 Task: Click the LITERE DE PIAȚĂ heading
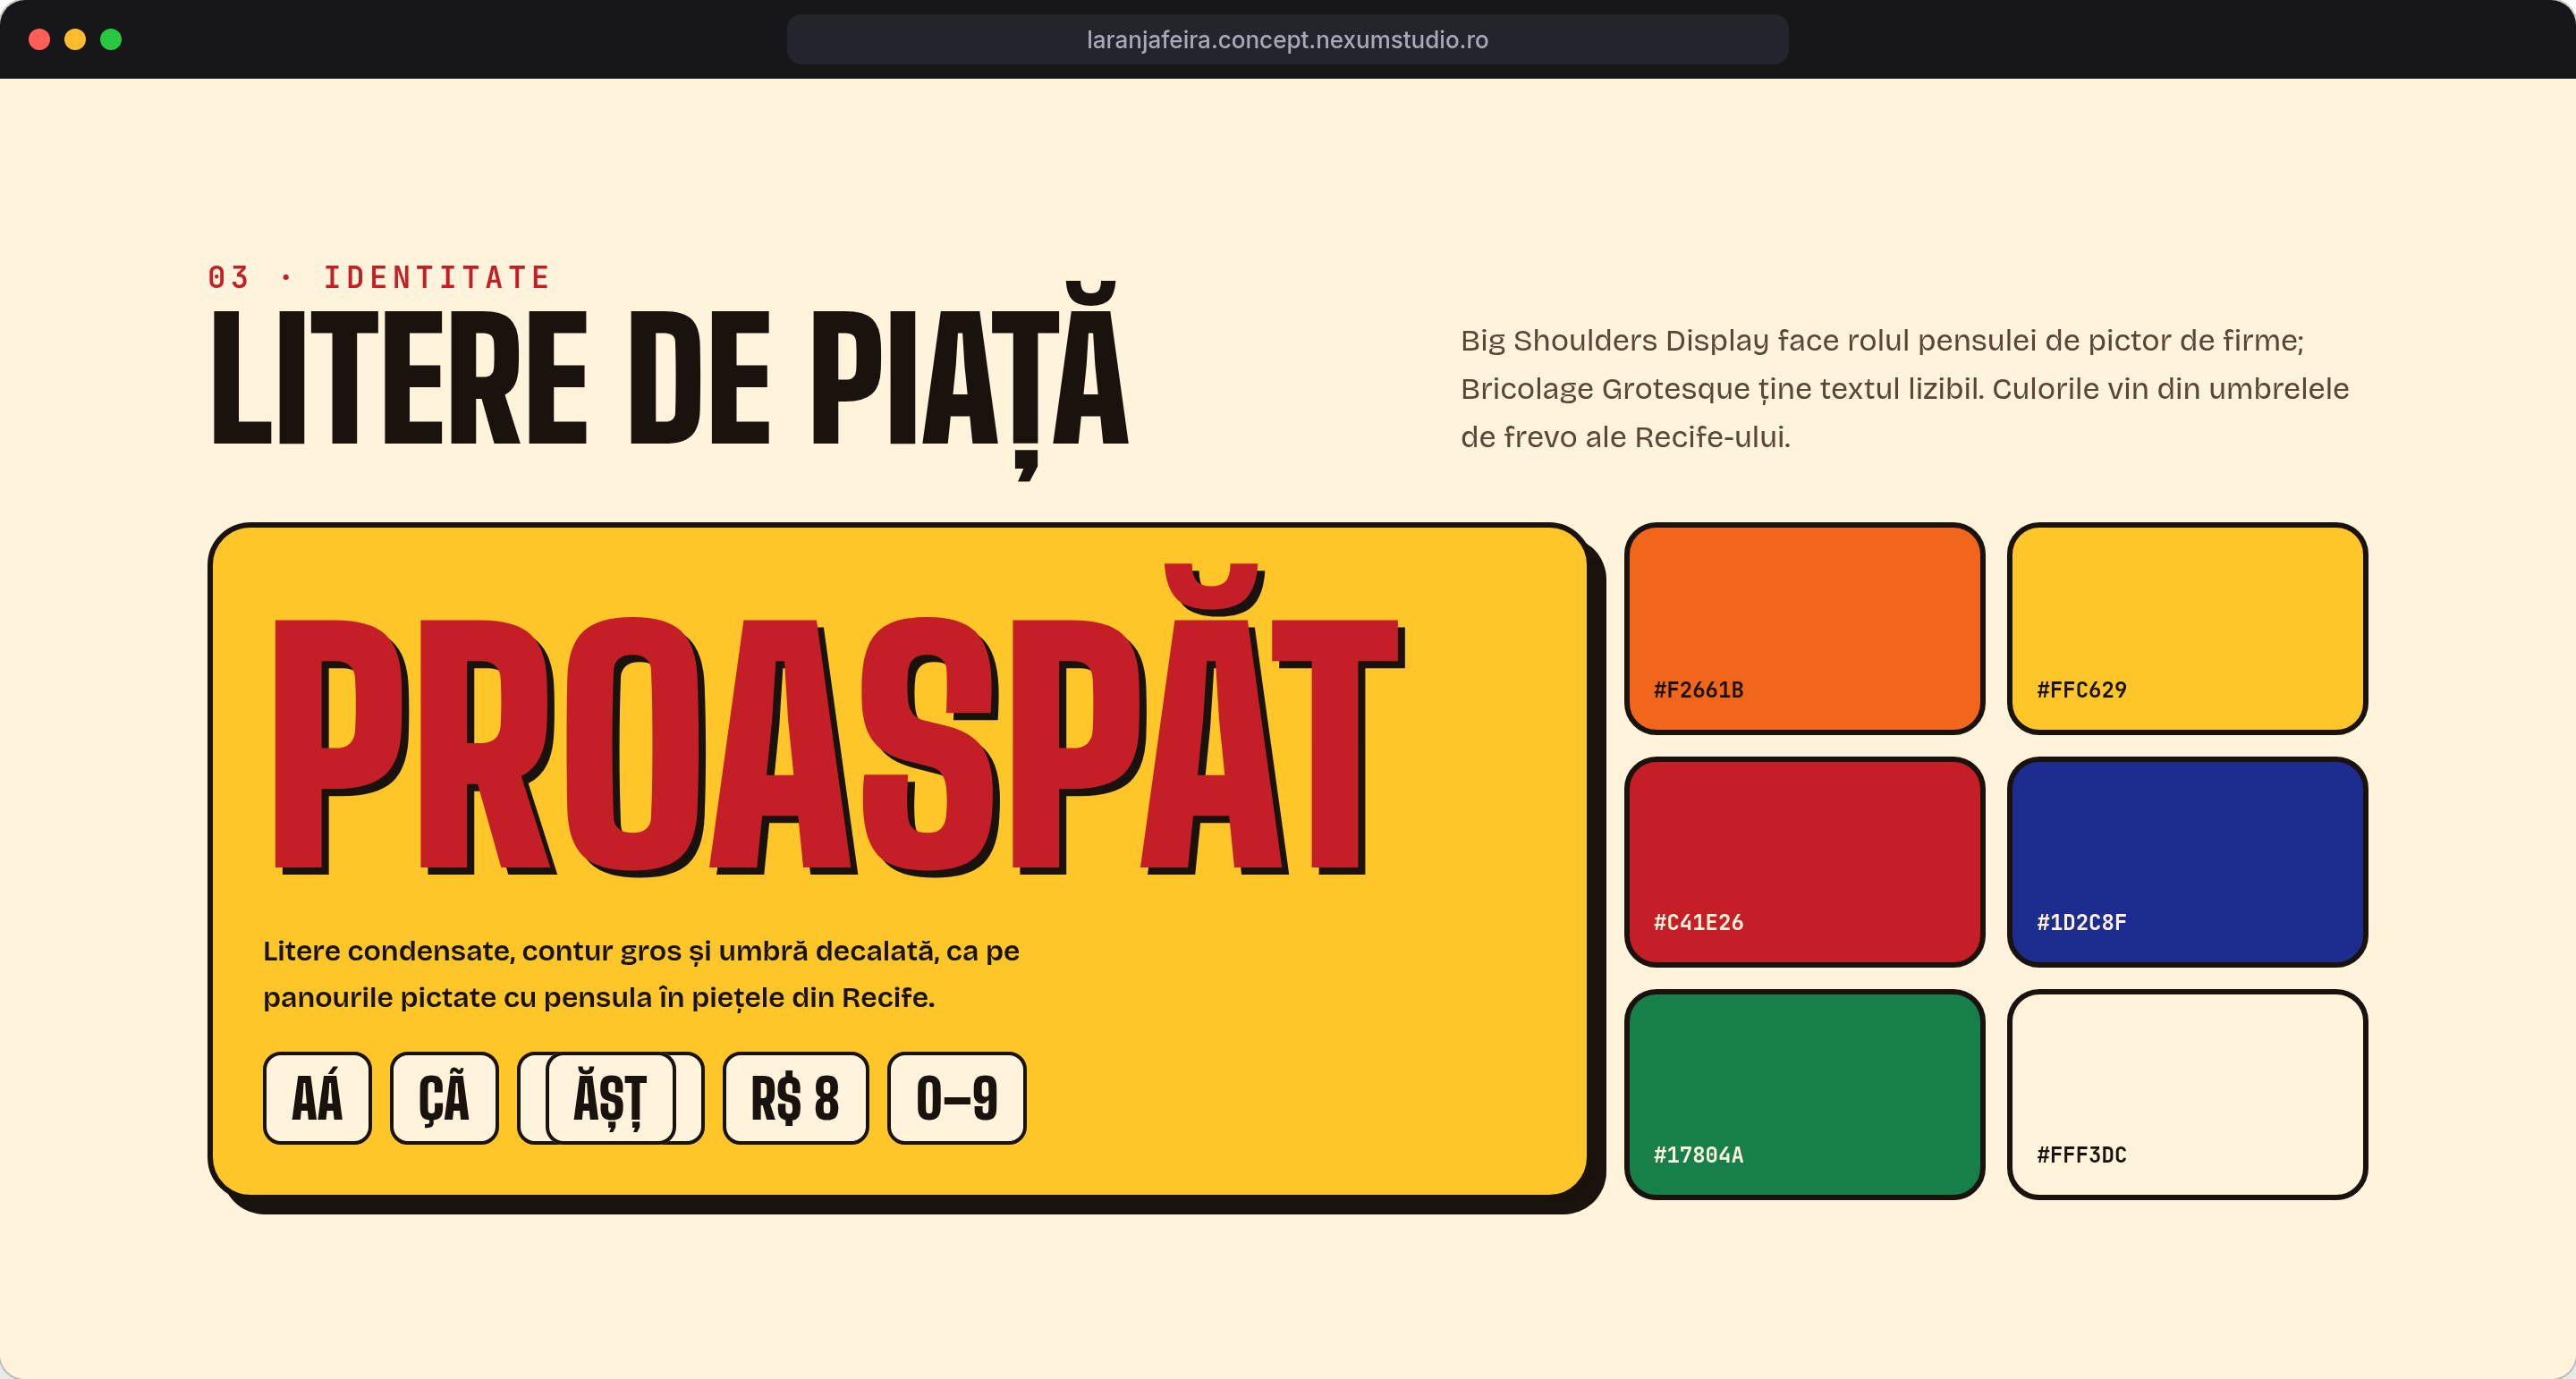click(669, 378)
